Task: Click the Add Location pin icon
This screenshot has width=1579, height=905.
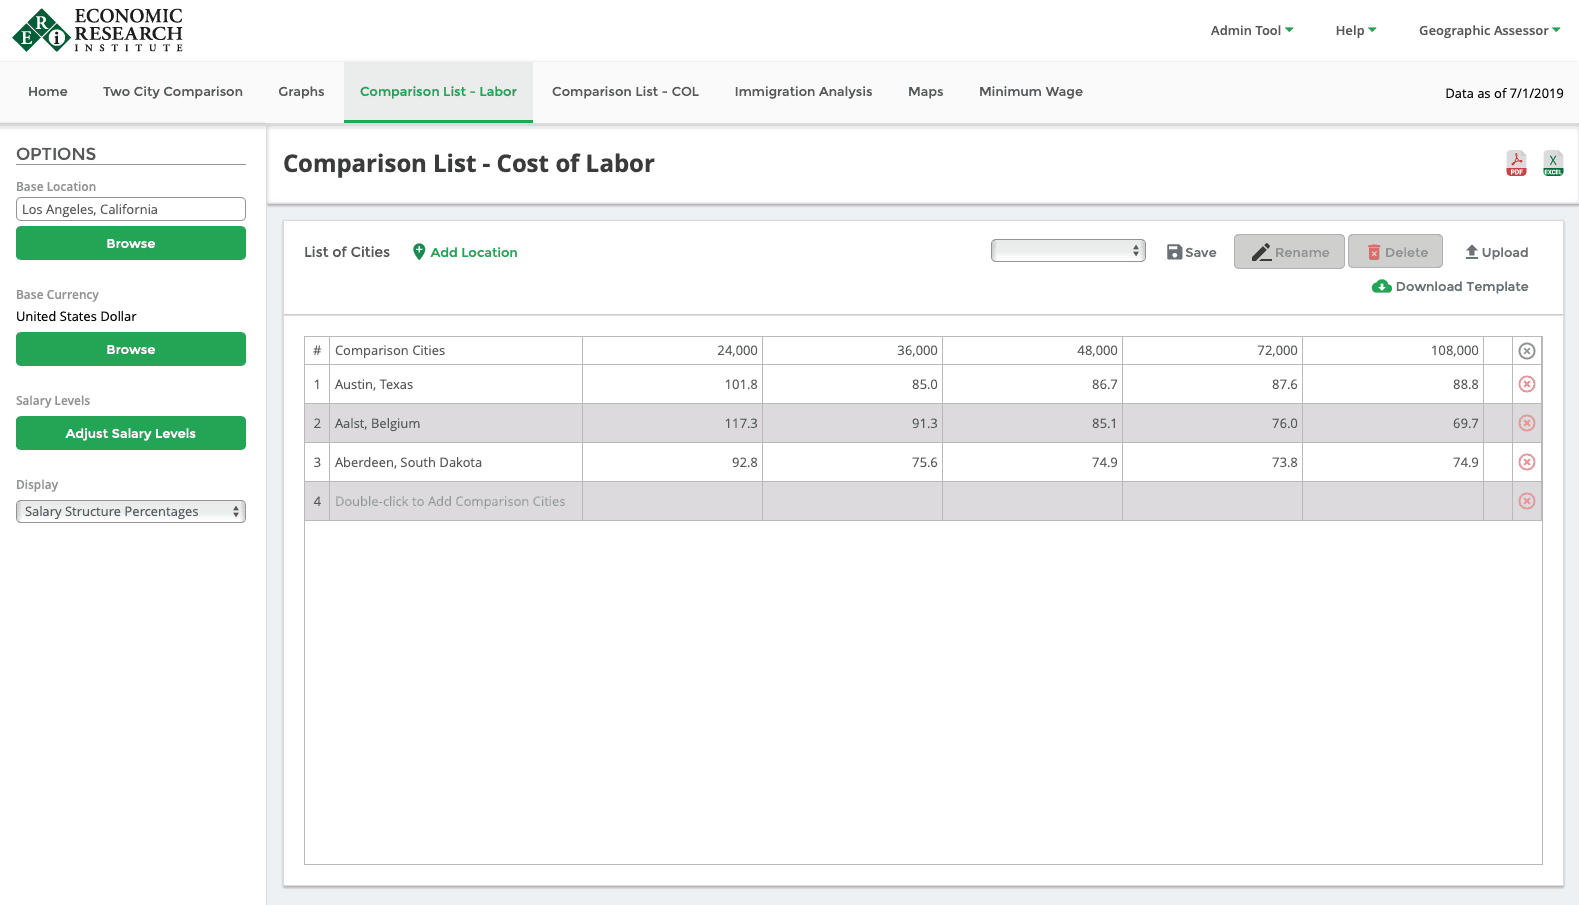Action: pos(419,252)
